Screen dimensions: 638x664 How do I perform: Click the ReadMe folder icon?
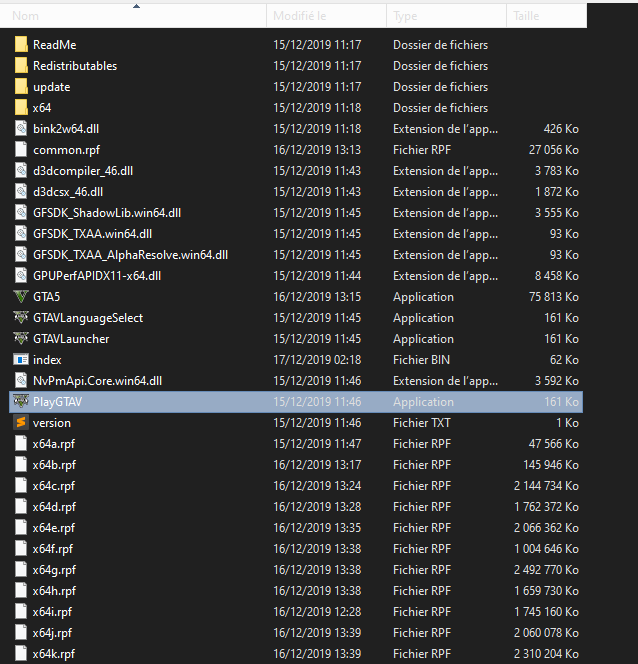pyautogui.click(x=22, y=45)
